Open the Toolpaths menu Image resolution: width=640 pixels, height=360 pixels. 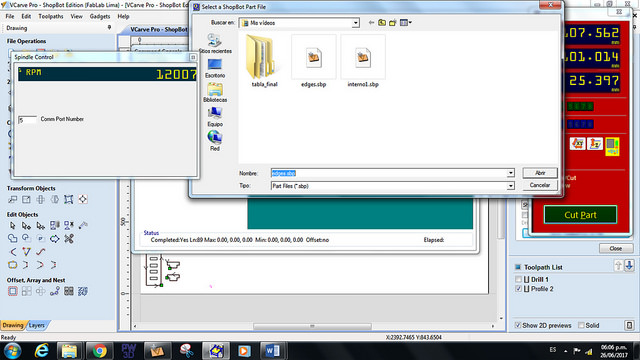pos(51,16)
